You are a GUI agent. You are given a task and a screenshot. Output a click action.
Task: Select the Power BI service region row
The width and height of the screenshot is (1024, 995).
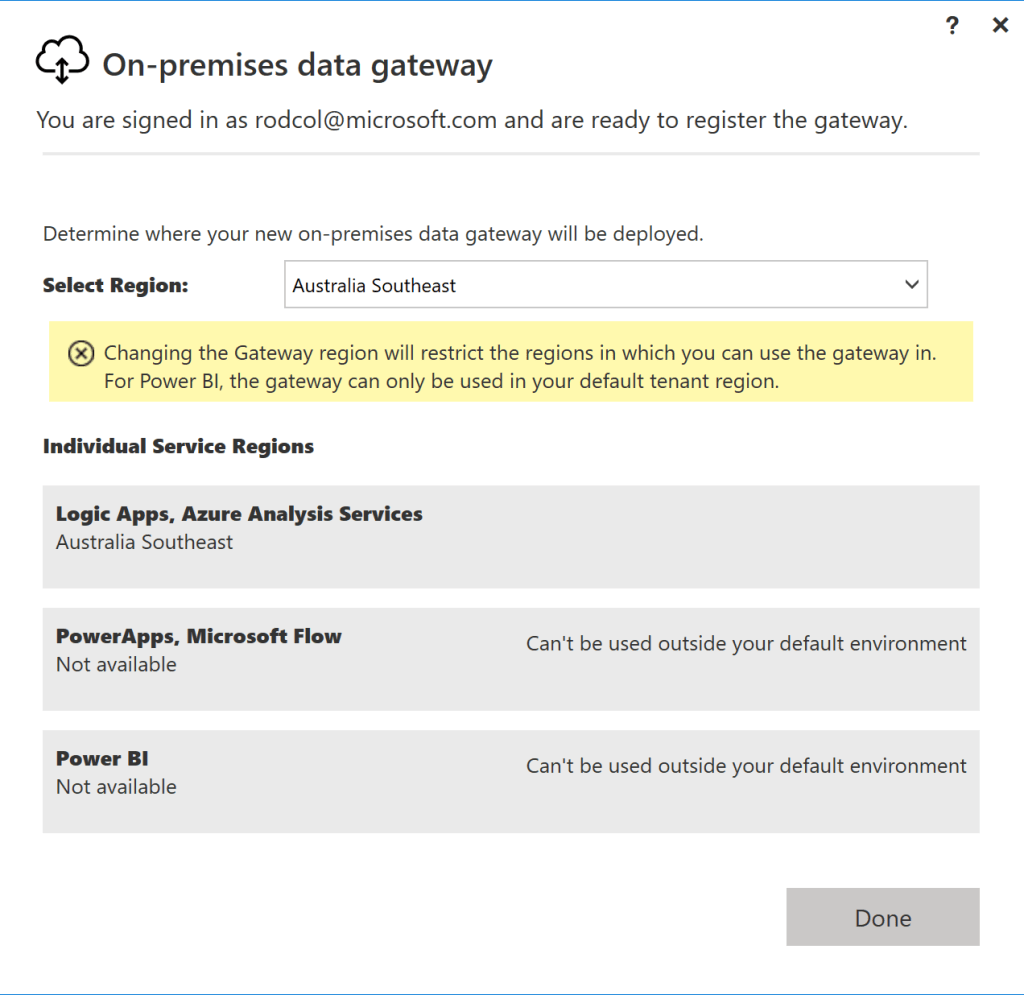(x=510, y=781)
